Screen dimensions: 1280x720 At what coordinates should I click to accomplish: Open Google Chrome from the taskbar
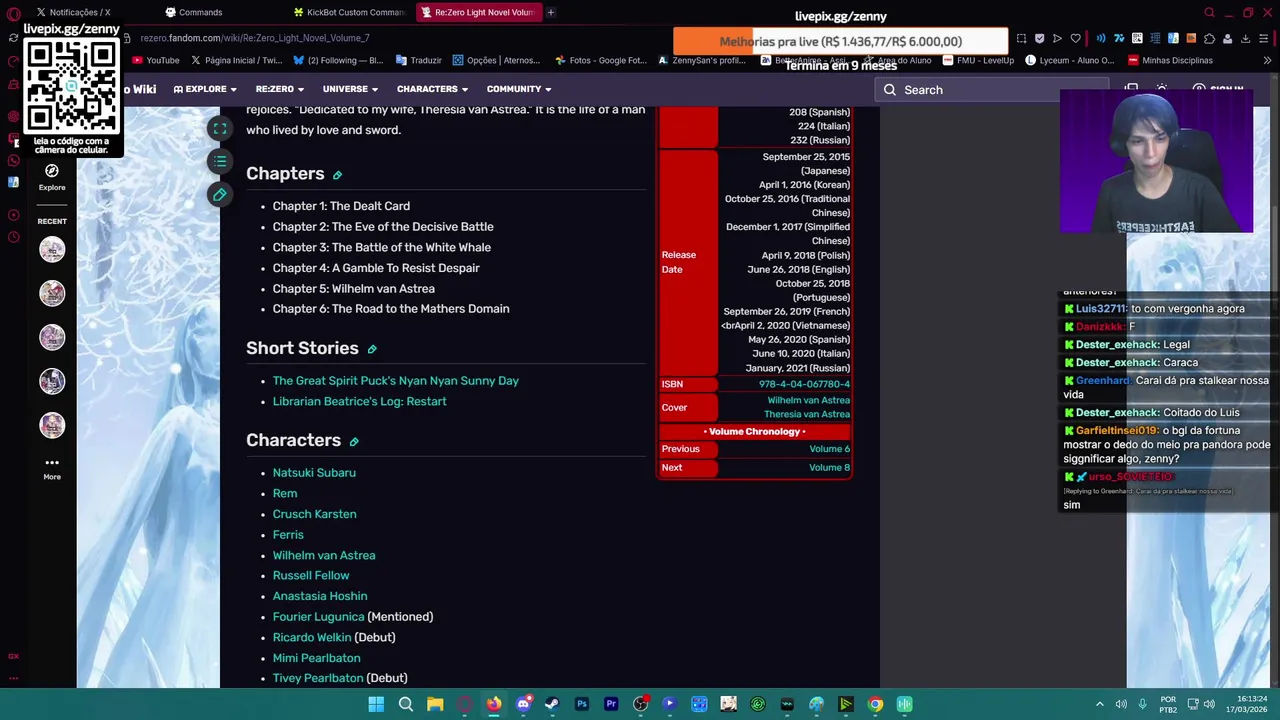[875, 704]
